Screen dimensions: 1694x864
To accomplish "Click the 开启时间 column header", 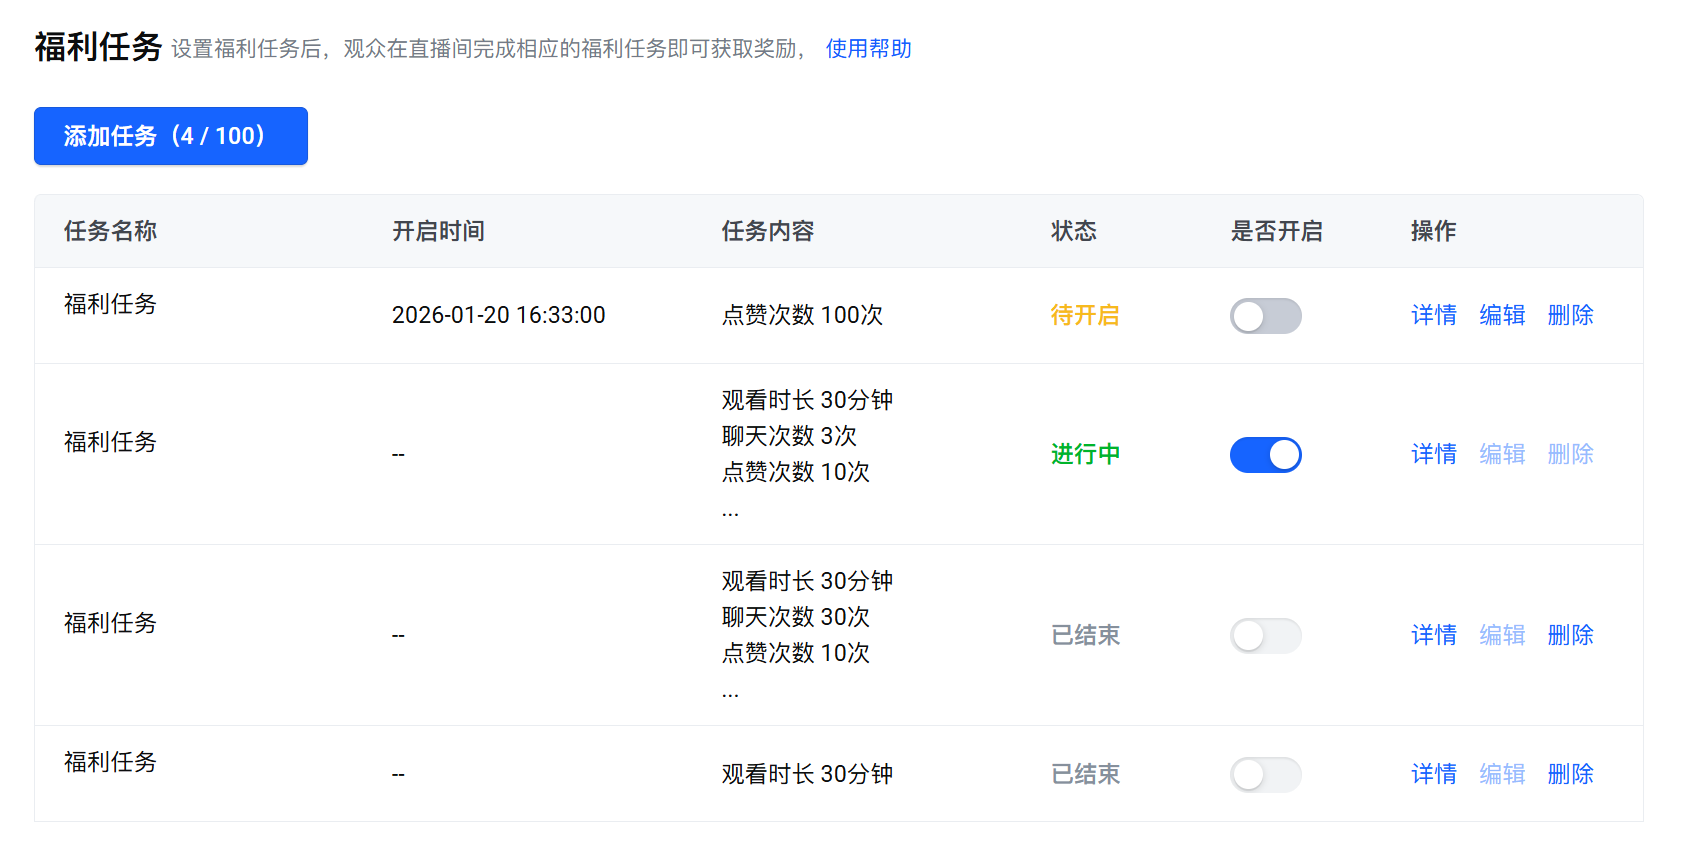I will click(438, 232).
